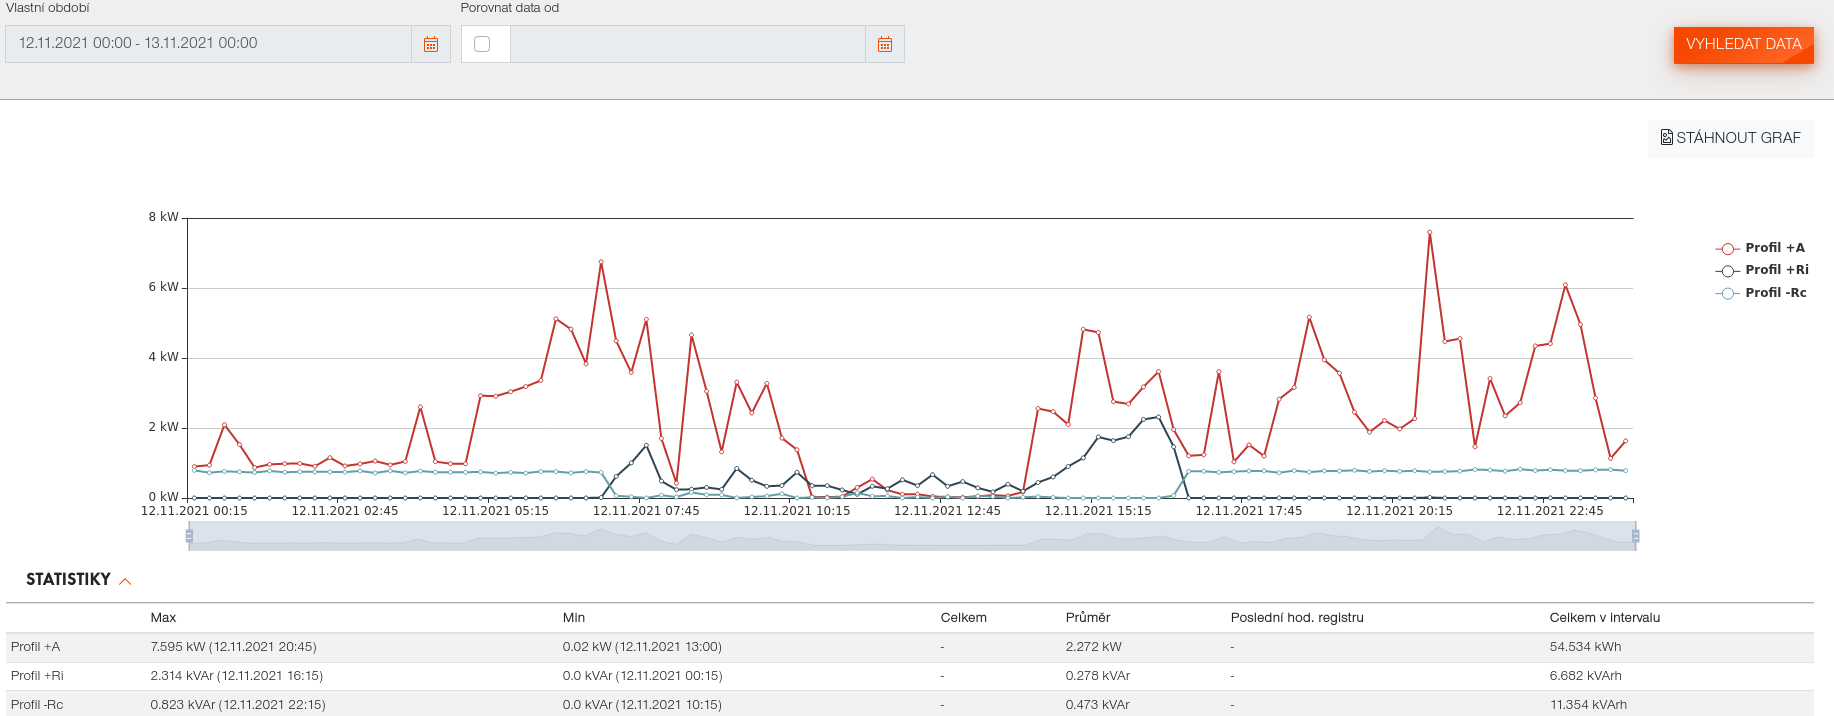Toggle Profil +Ri series in legend
1834x716 pixels.
(x=1776, y=270)
